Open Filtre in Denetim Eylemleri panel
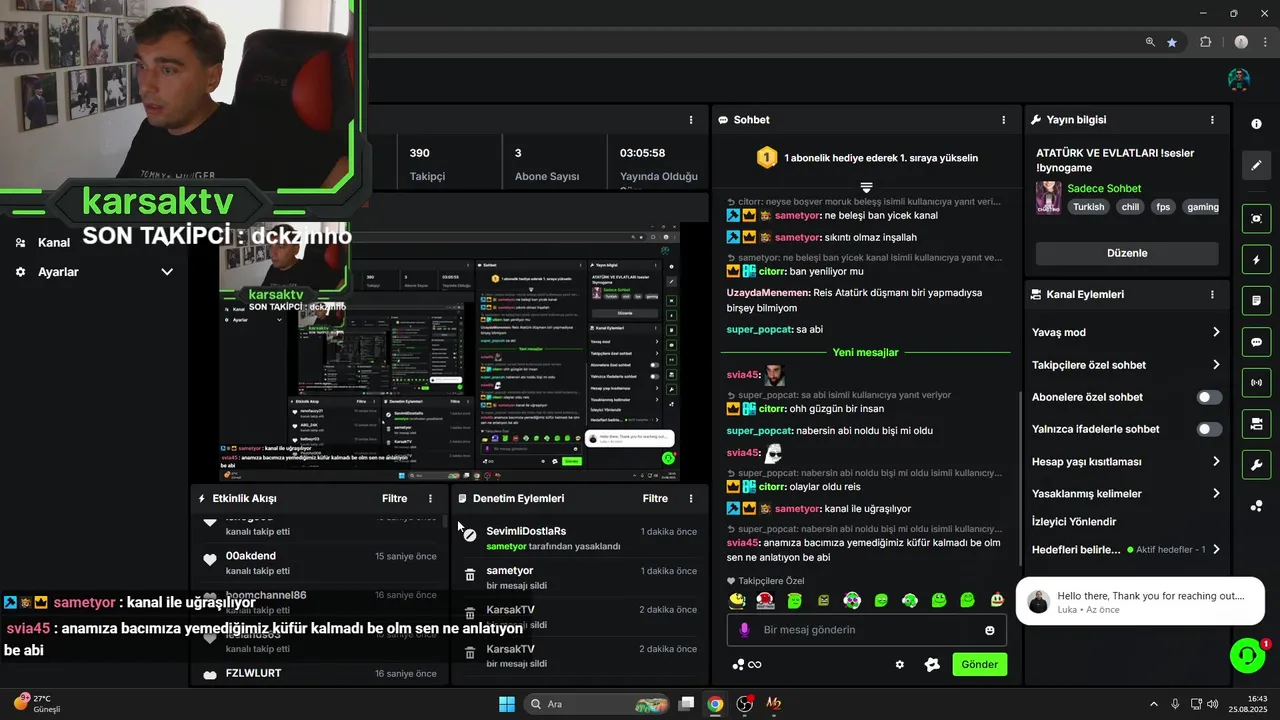Viewport: 1280px width, 720px height. coord(655,498)
